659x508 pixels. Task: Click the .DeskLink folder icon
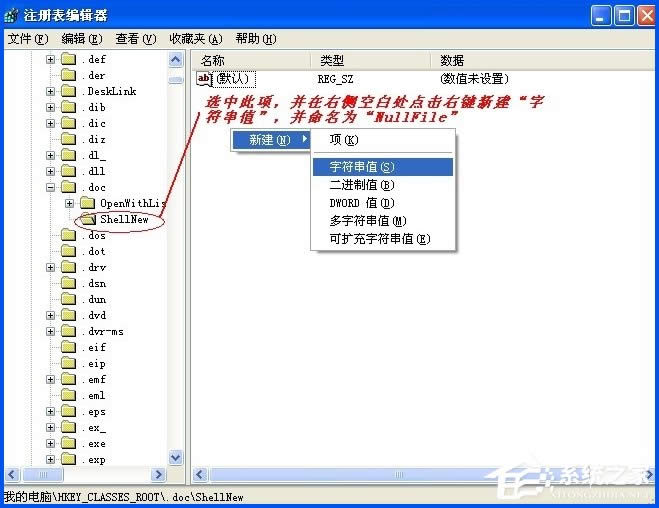(x=68, y=91)
